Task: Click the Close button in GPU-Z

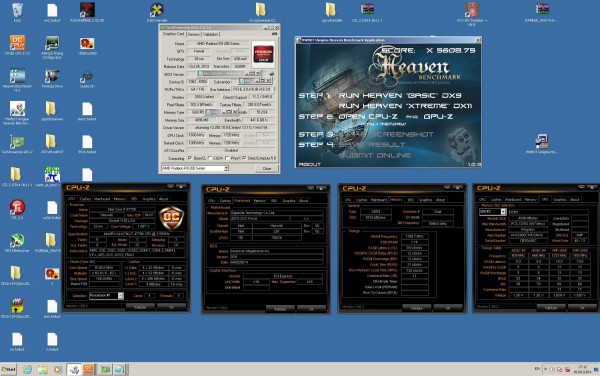Action: (x=267, y=168)
